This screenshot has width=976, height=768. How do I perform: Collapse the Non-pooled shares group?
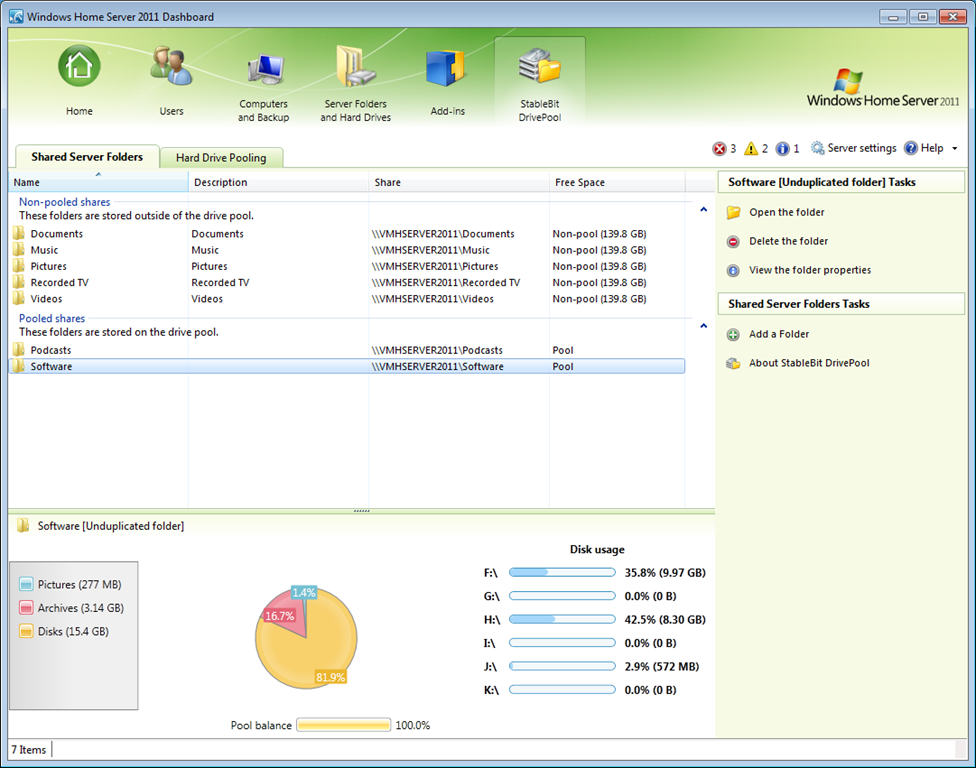(703, 210)
